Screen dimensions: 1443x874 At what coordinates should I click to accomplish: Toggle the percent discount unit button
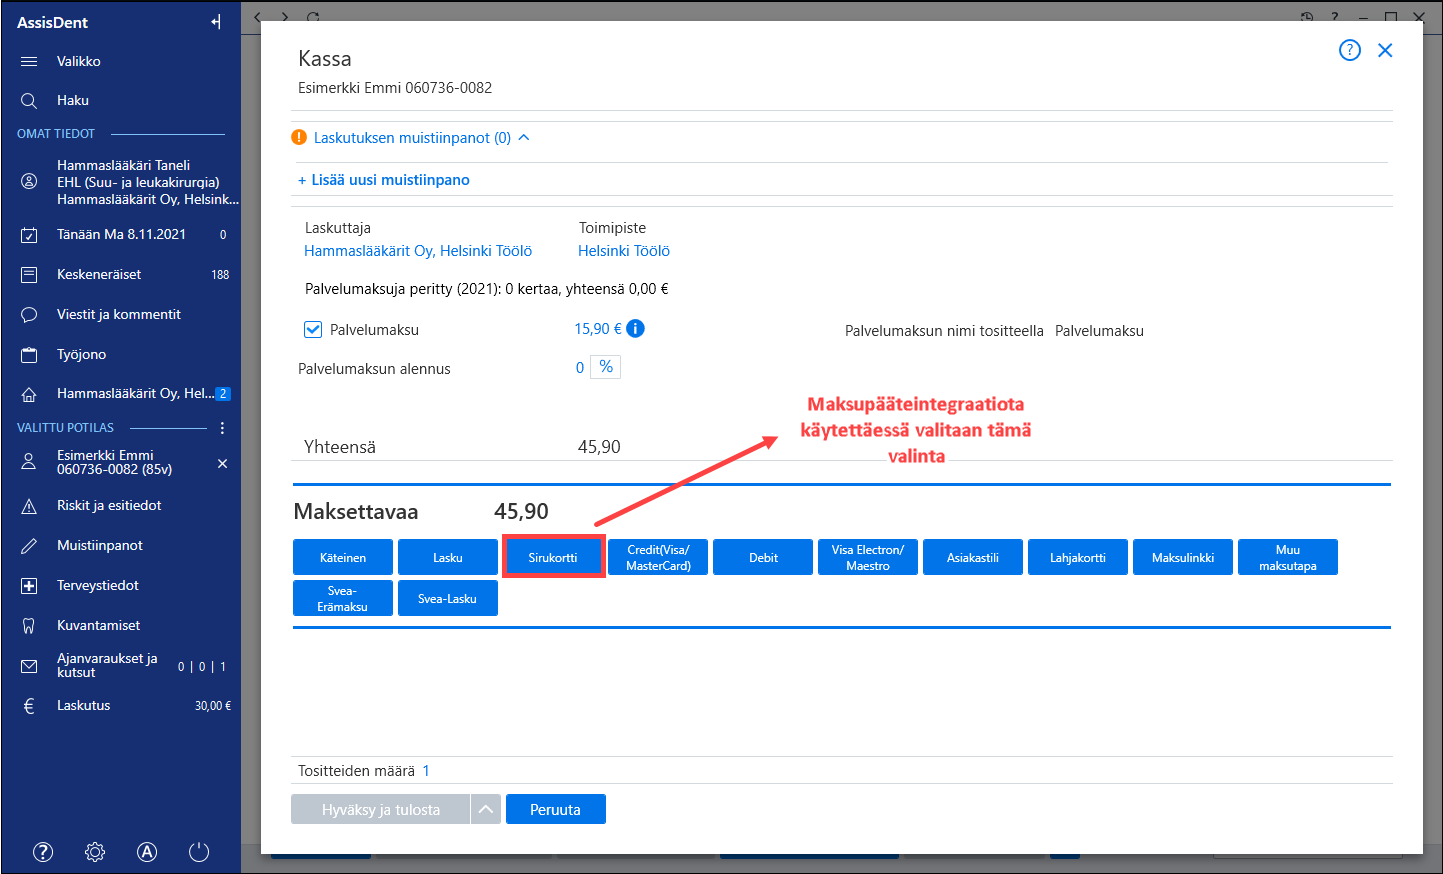[x=606, y=367]
